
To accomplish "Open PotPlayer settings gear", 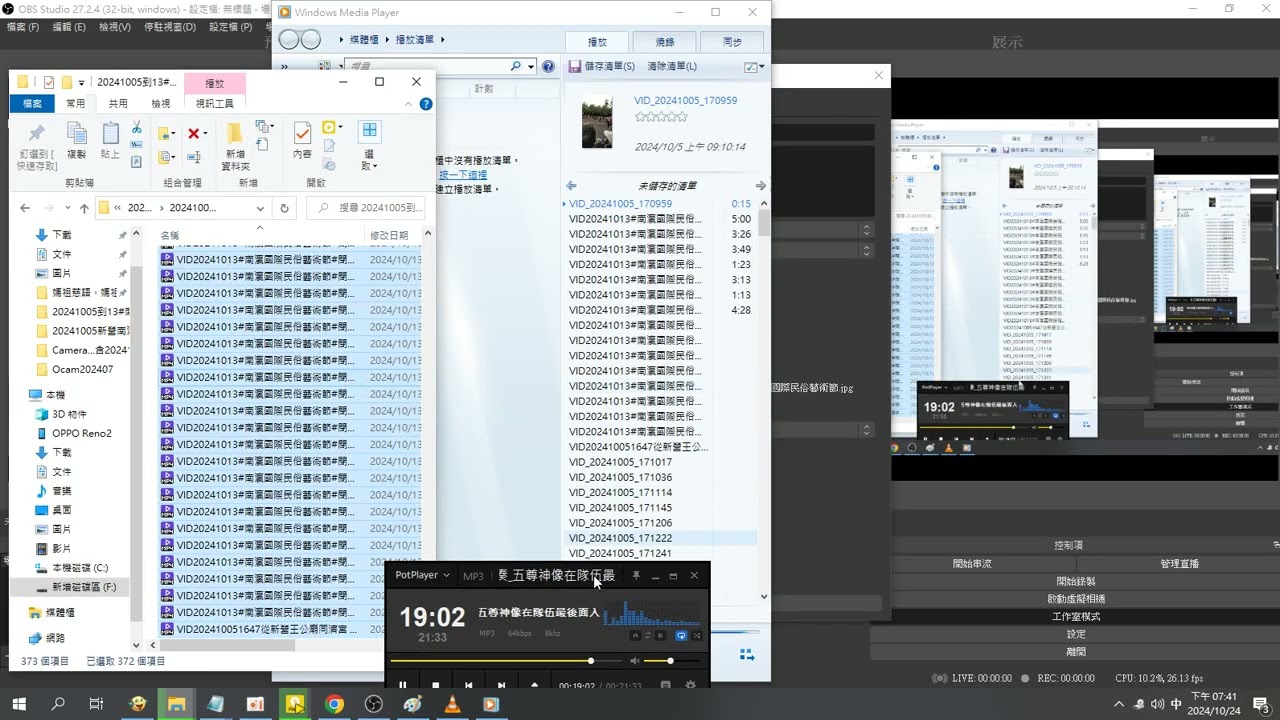I will (x=690, y=685).
